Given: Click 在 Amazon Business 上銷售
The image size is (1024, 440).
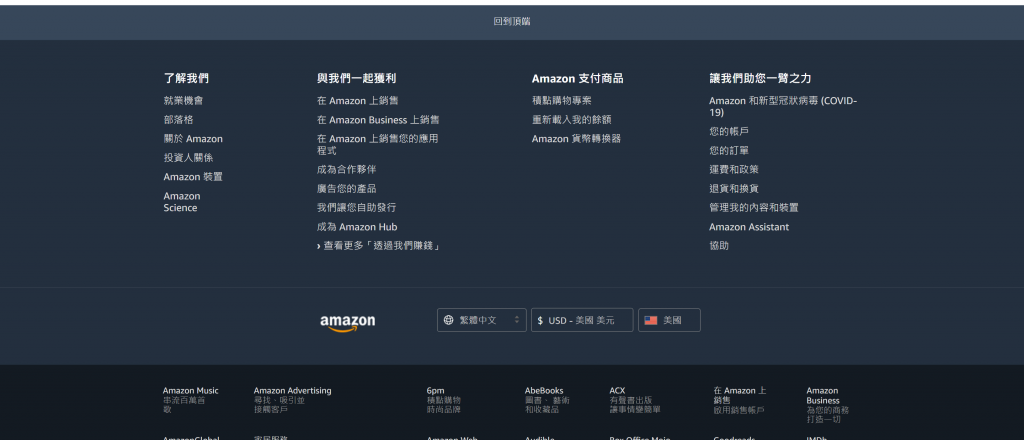Looking at the screenshot, I should pos(378,119).
